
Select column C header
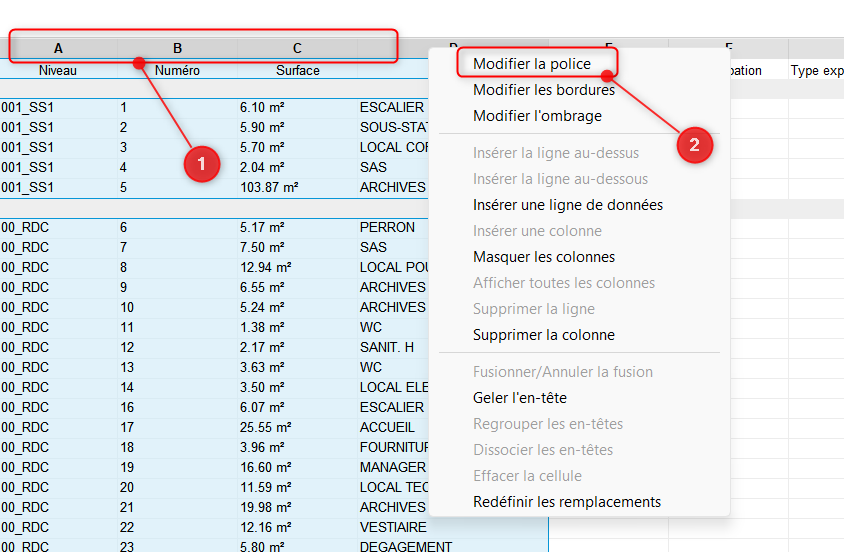(297, 48)
